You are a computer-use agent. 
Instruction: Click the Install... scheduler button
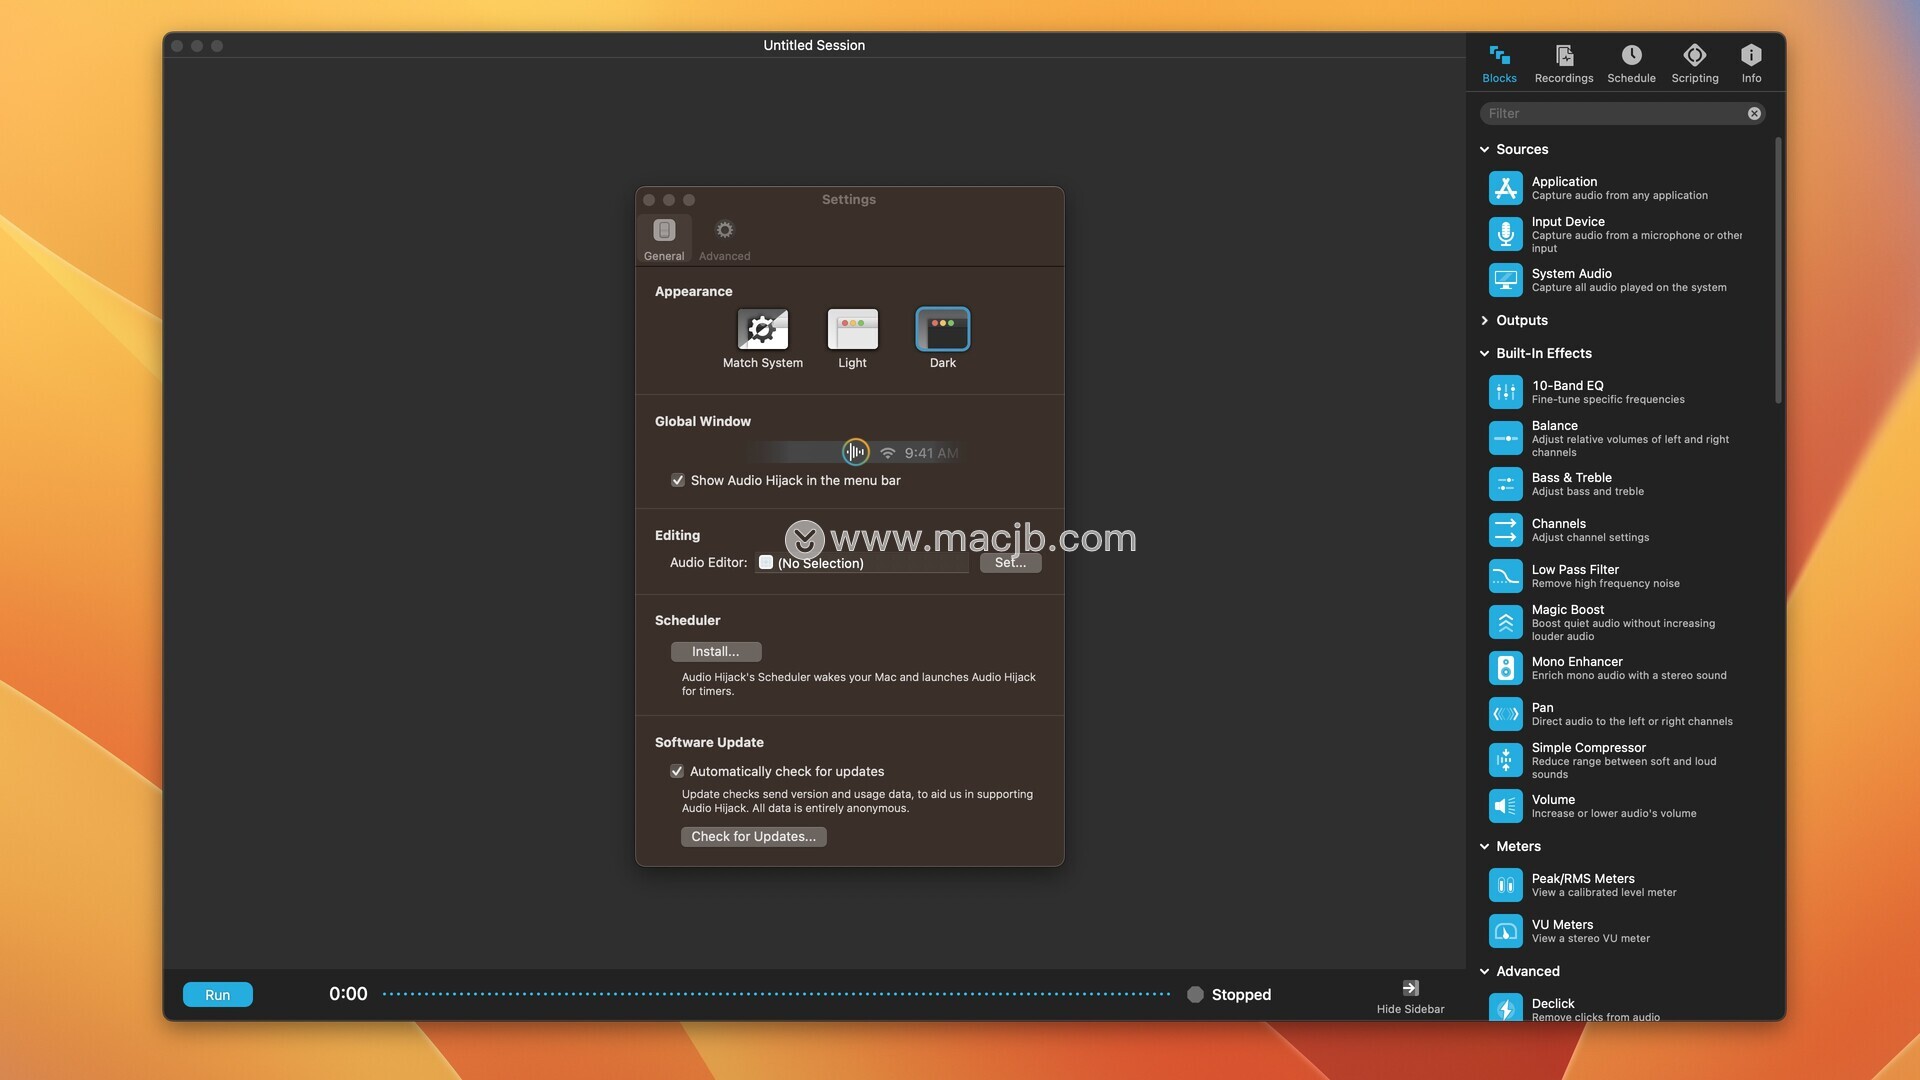pyautogui.click(x=716, y=651)
